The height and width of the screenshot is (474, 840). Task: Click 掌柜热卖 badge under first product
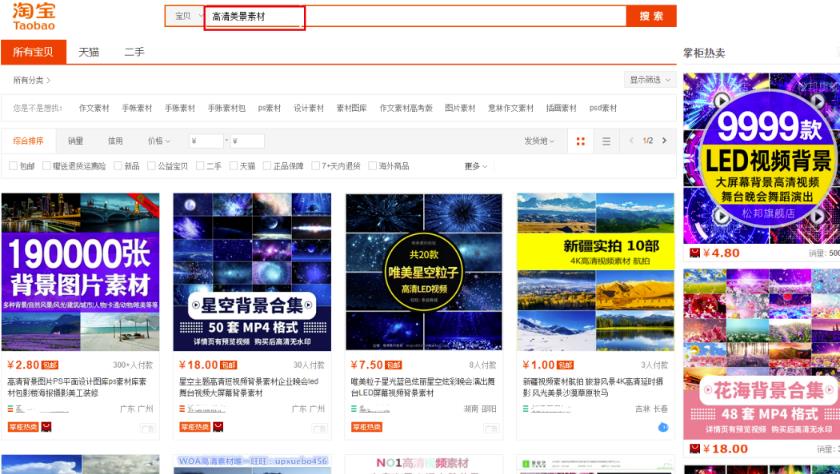click(20, 427)
